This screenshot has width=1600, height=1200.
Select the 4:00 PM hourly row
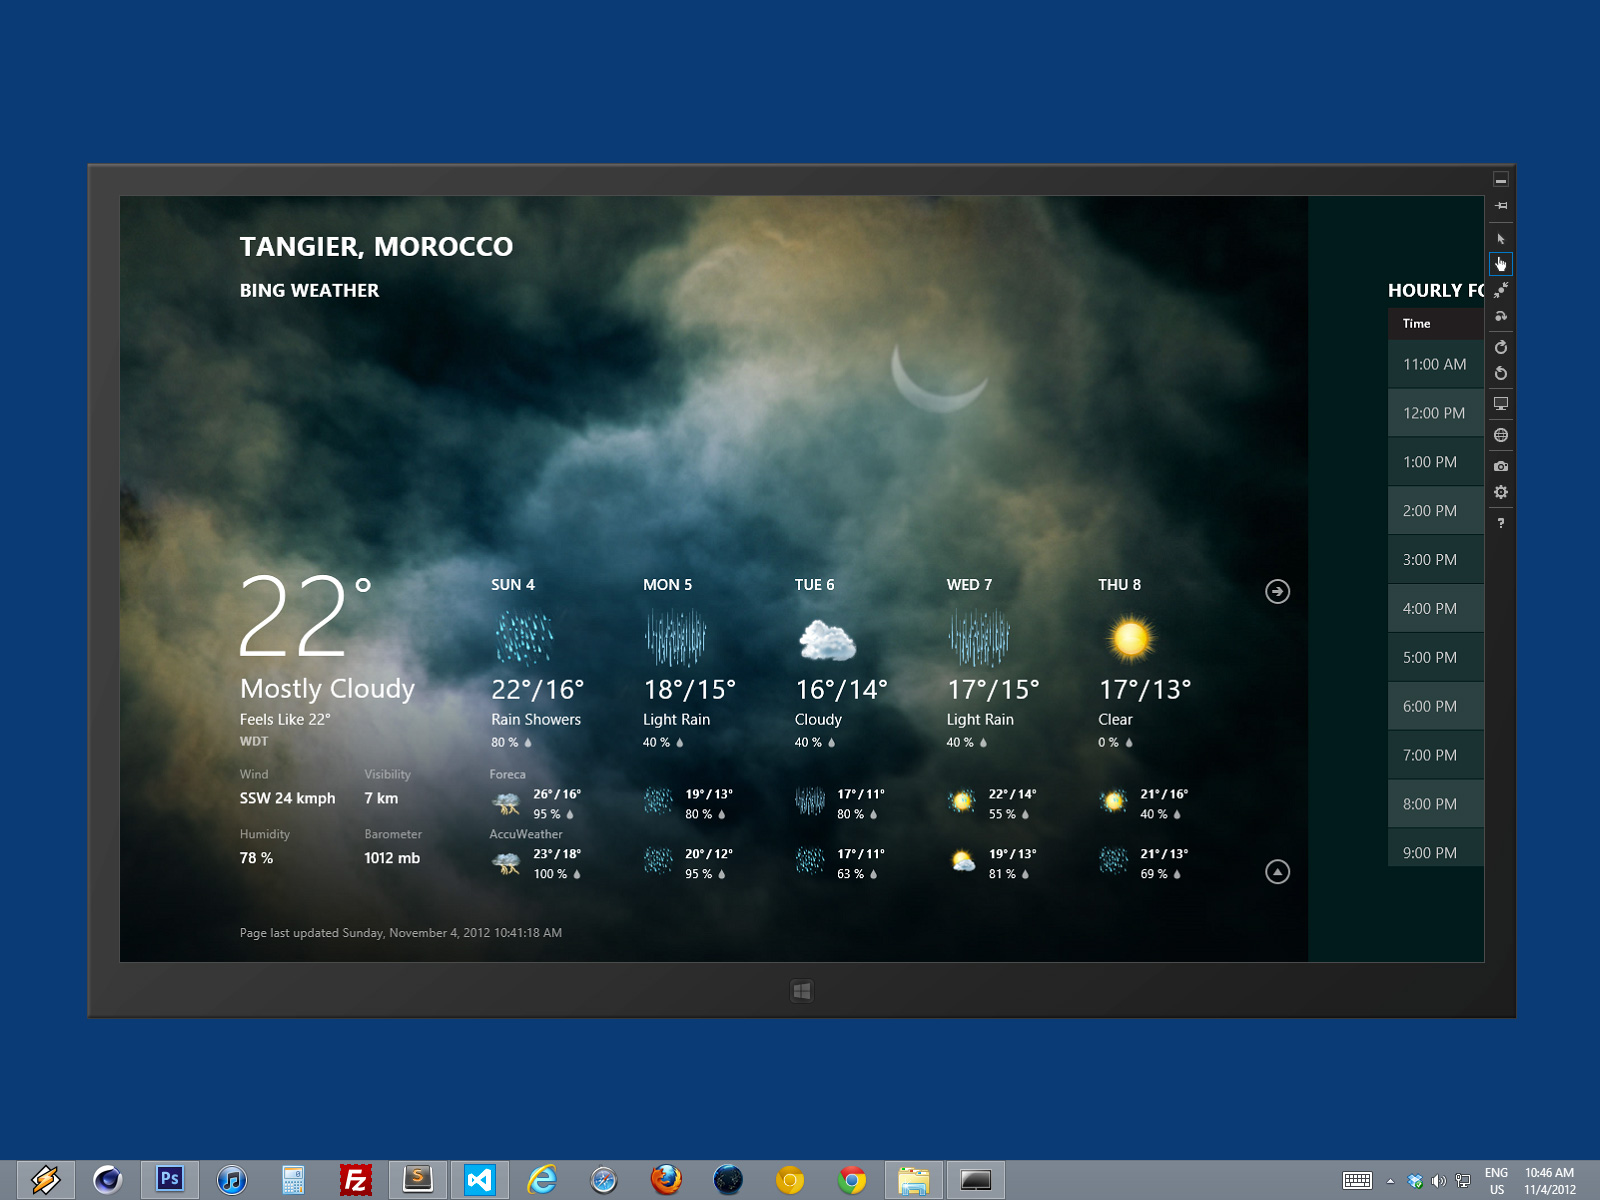1436,608
